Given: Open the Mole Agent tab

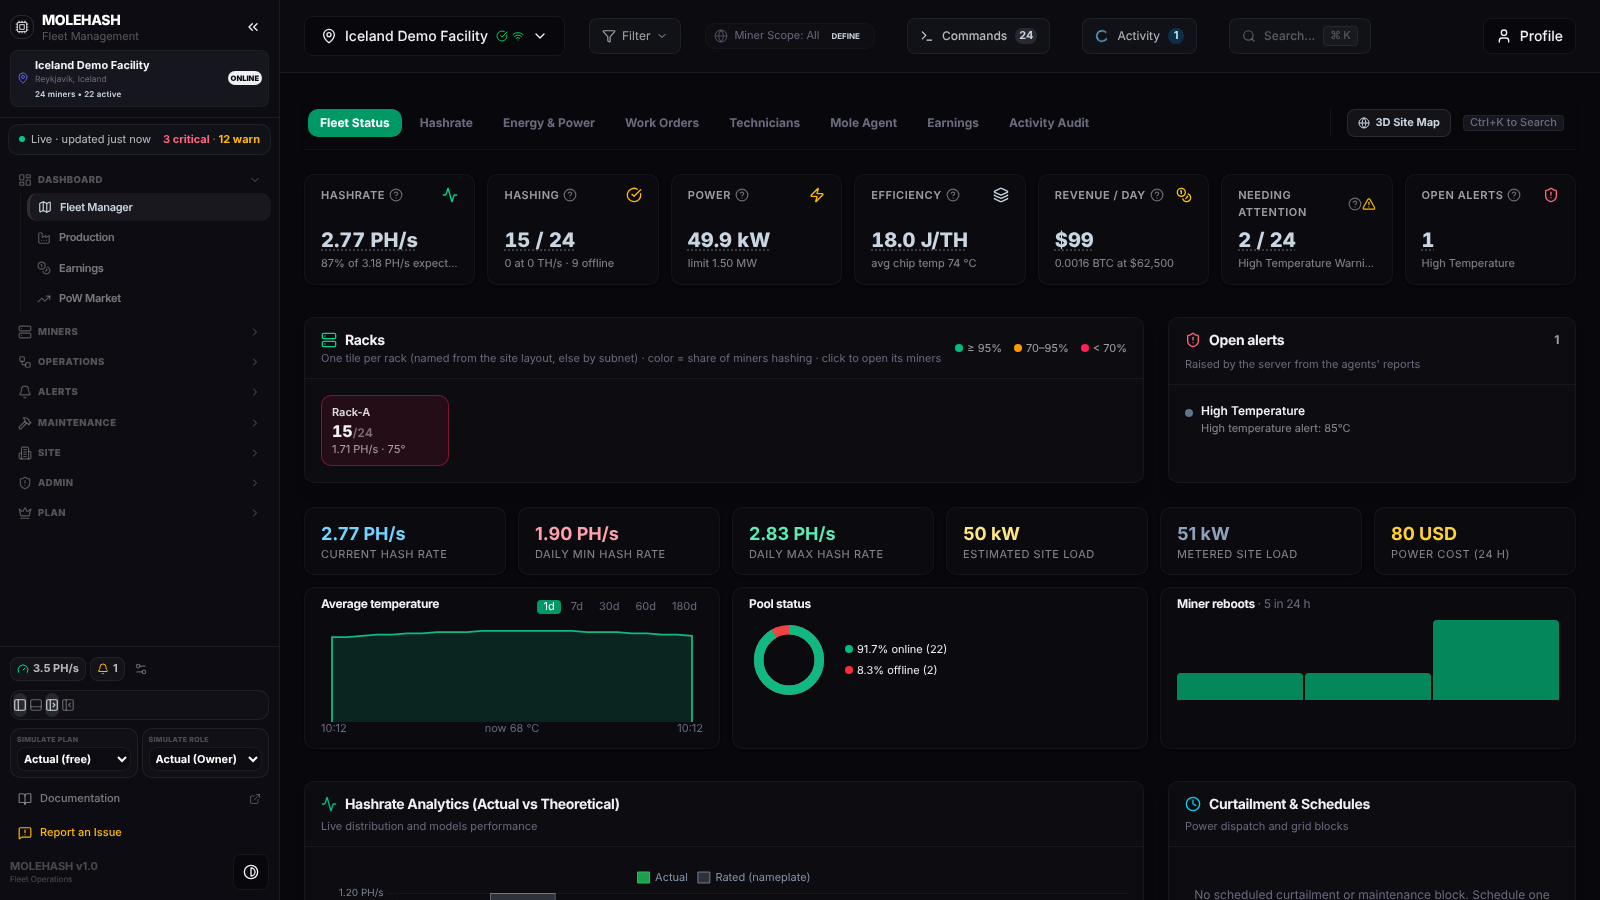Looking at the screenshot, I should coord(863,123).
